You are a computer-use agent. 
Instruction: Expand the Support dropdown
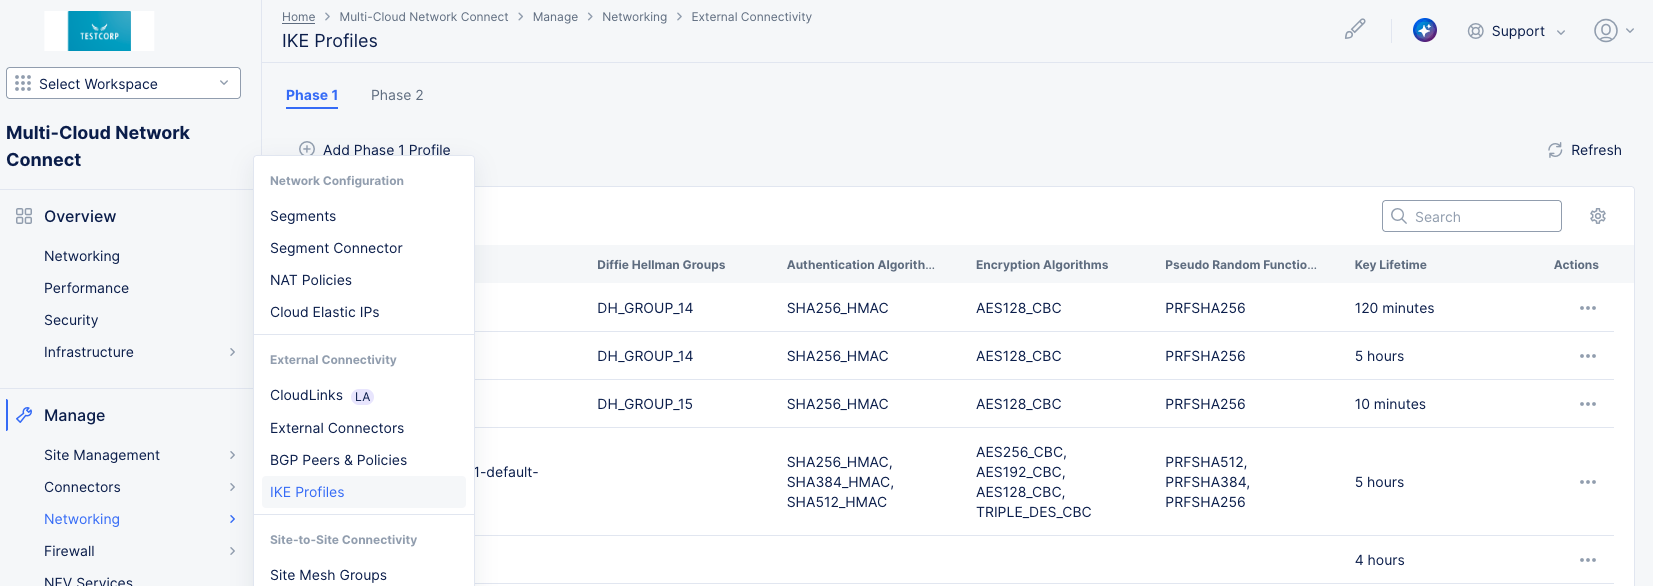1516,31
